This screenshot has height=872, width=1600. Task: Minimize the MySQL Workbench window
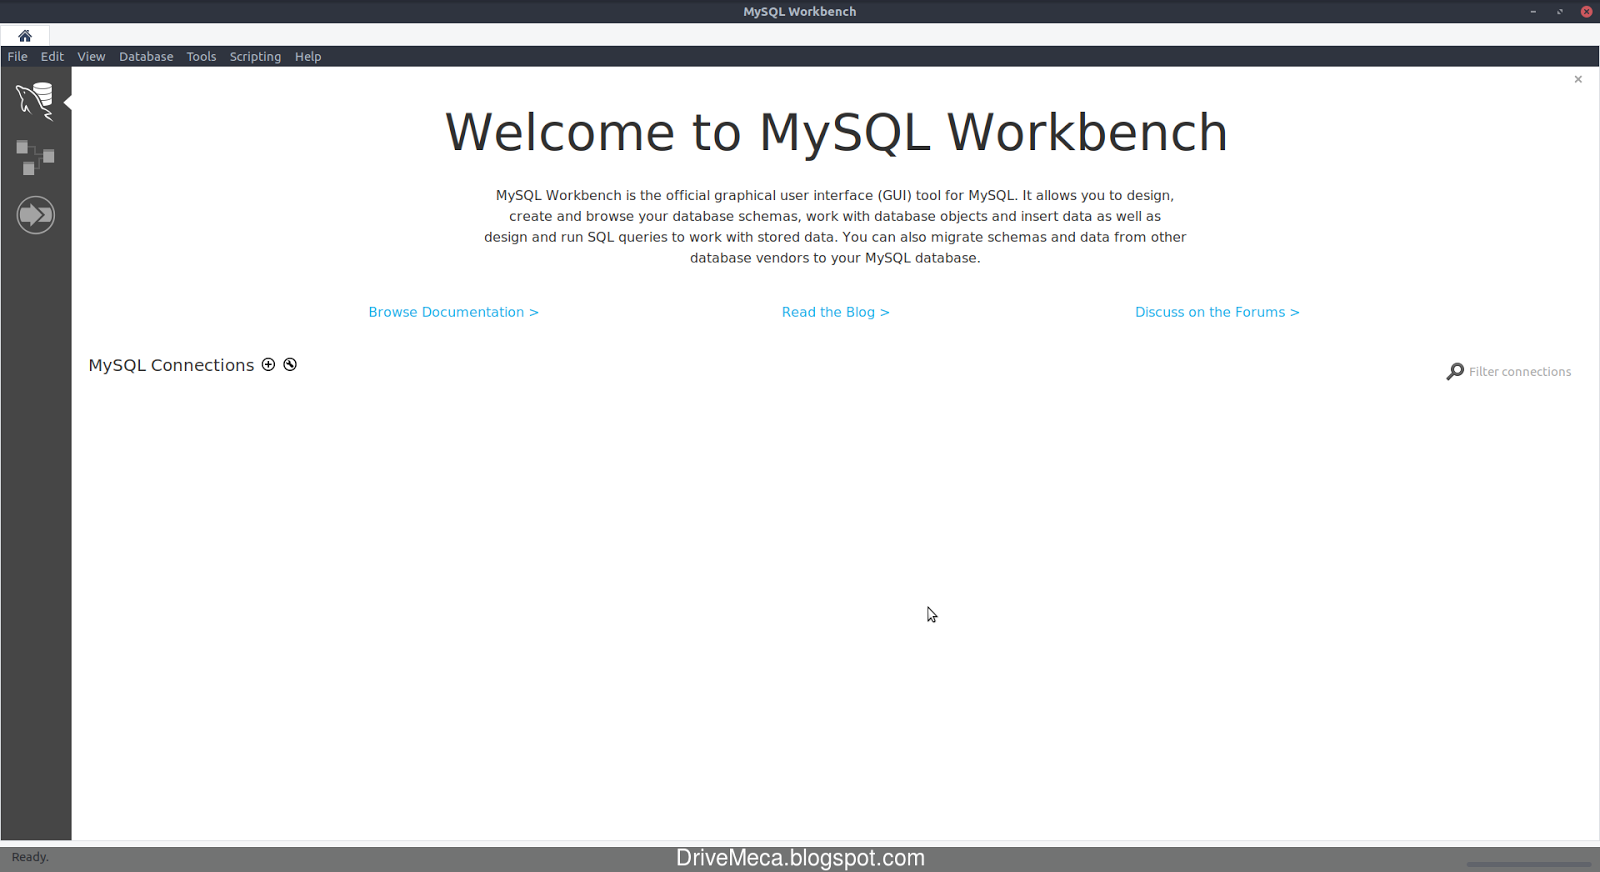1533,12
